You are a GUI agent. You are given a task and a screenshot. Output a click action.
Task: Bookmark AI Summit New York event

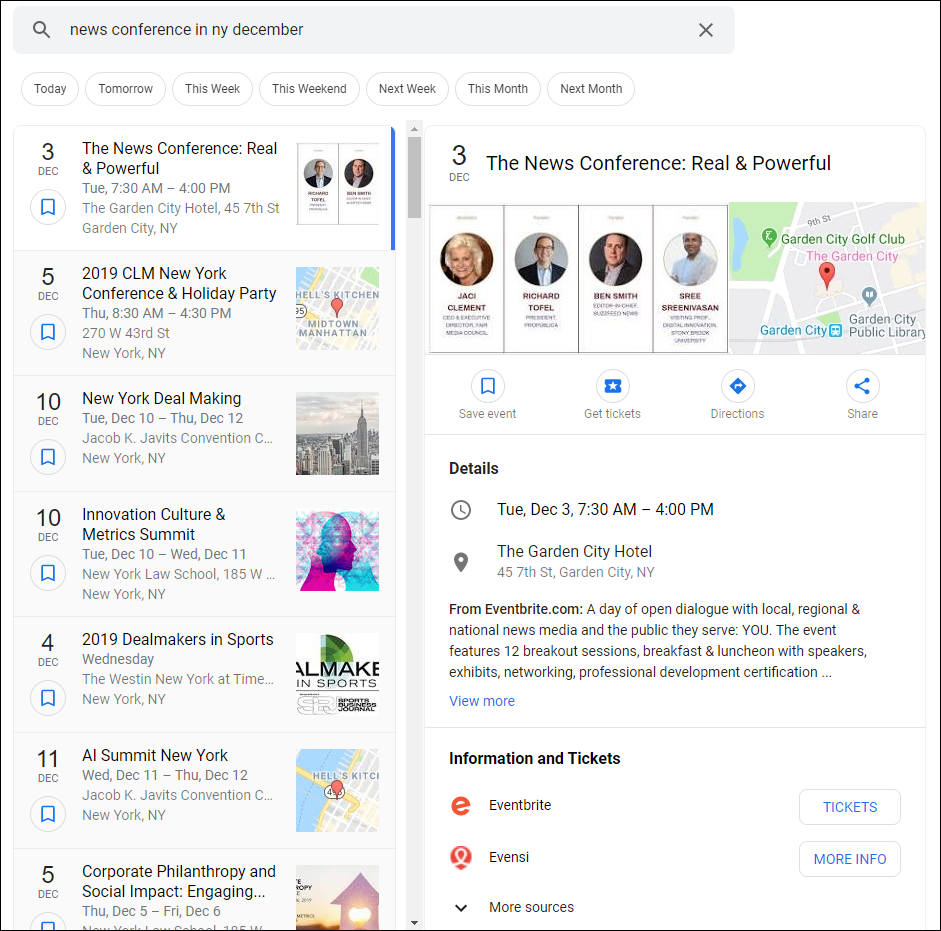click(48, 814)
